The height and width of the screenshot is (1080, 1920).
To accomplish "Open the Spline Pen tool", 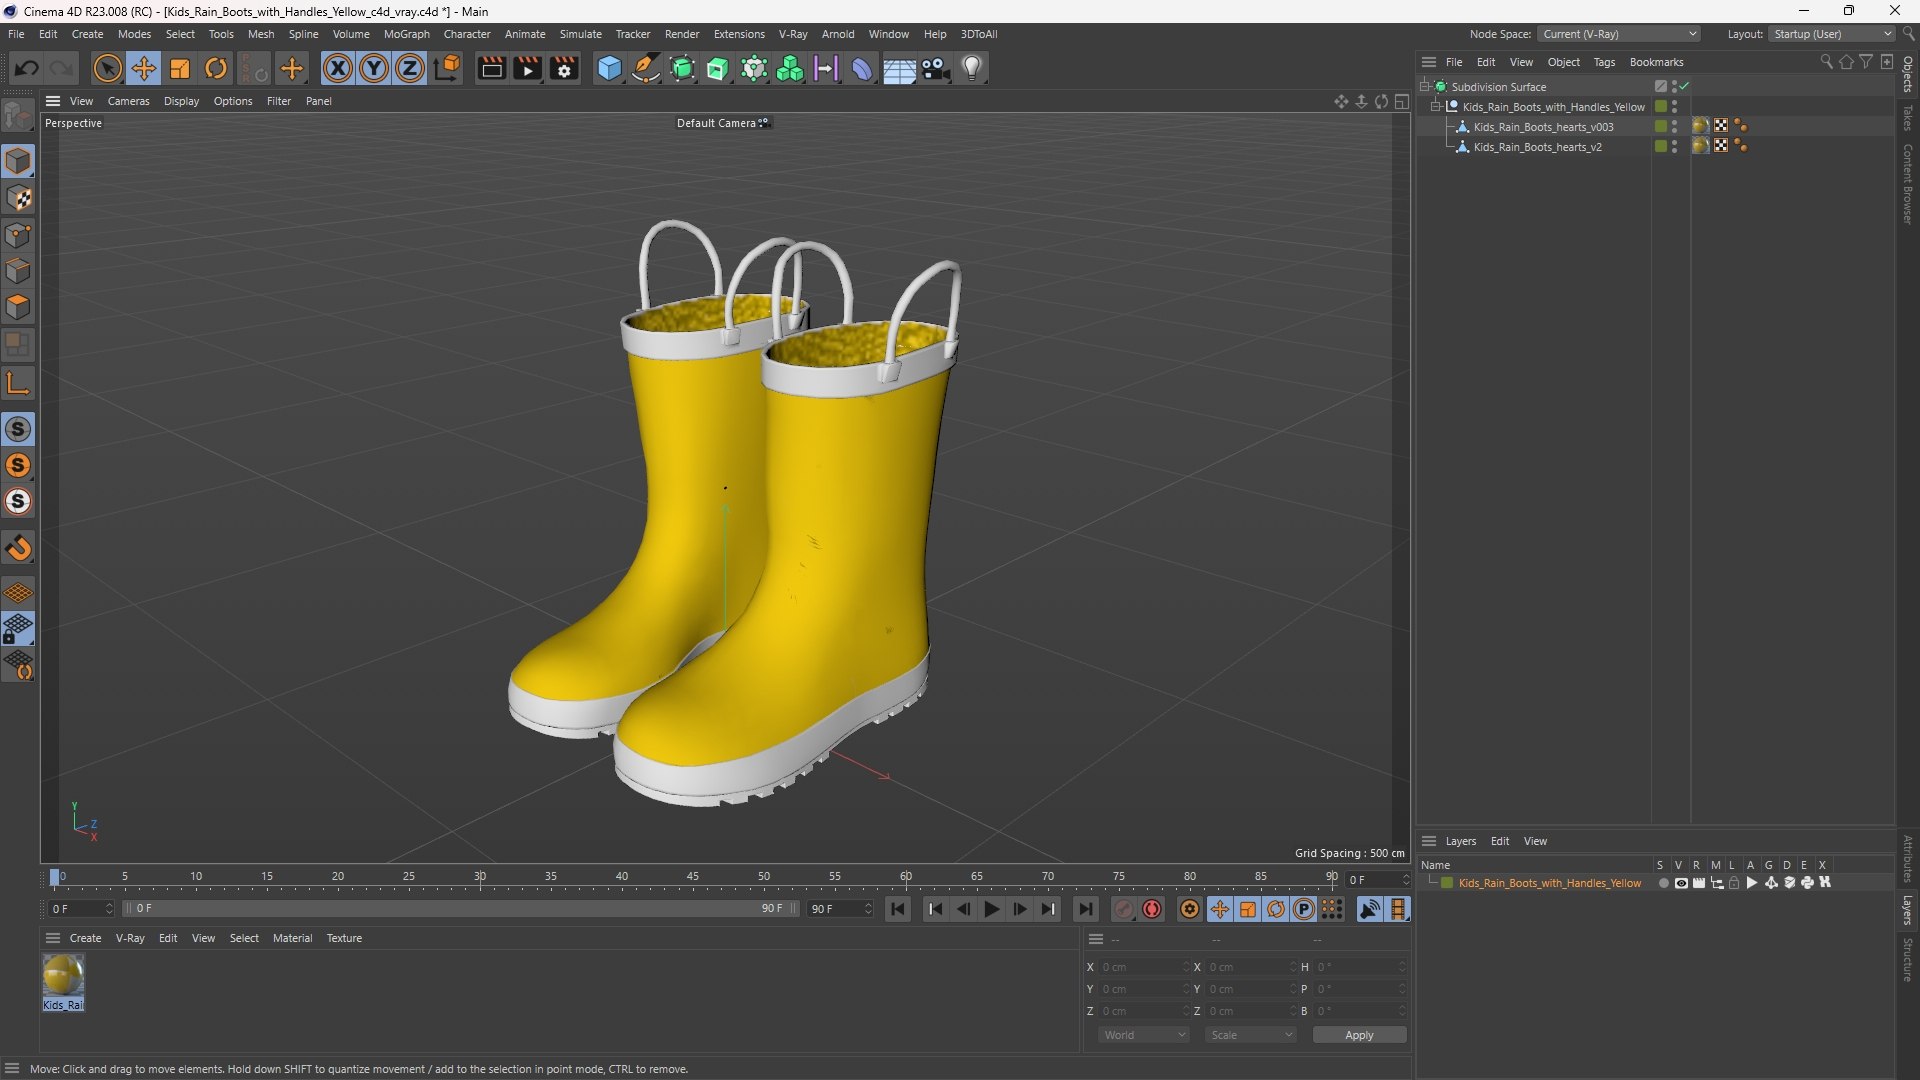I will pos(646,68).
